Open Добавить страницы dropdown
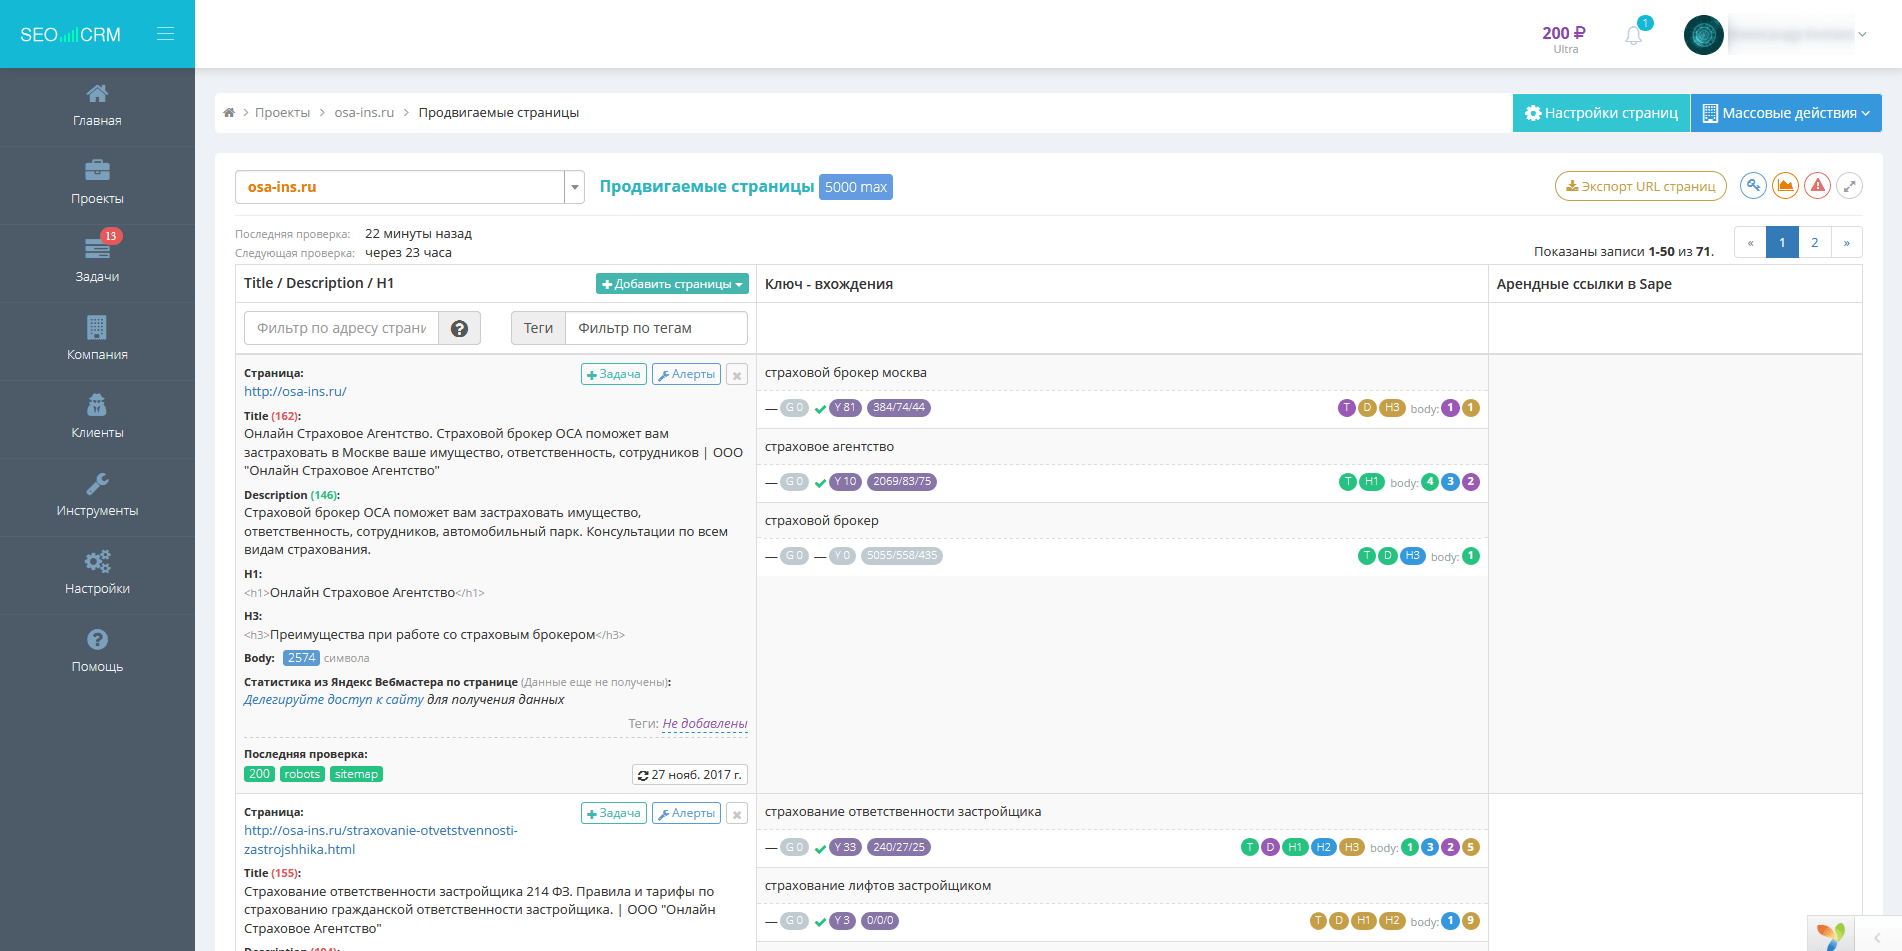 pos(672,284)
